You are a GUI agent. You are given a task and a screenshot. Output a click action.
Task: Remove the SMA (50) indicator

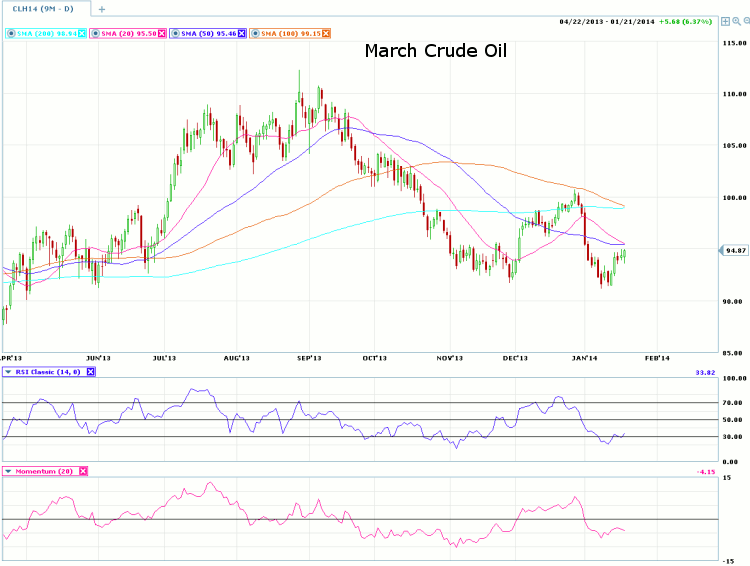(x=241, y=34)
